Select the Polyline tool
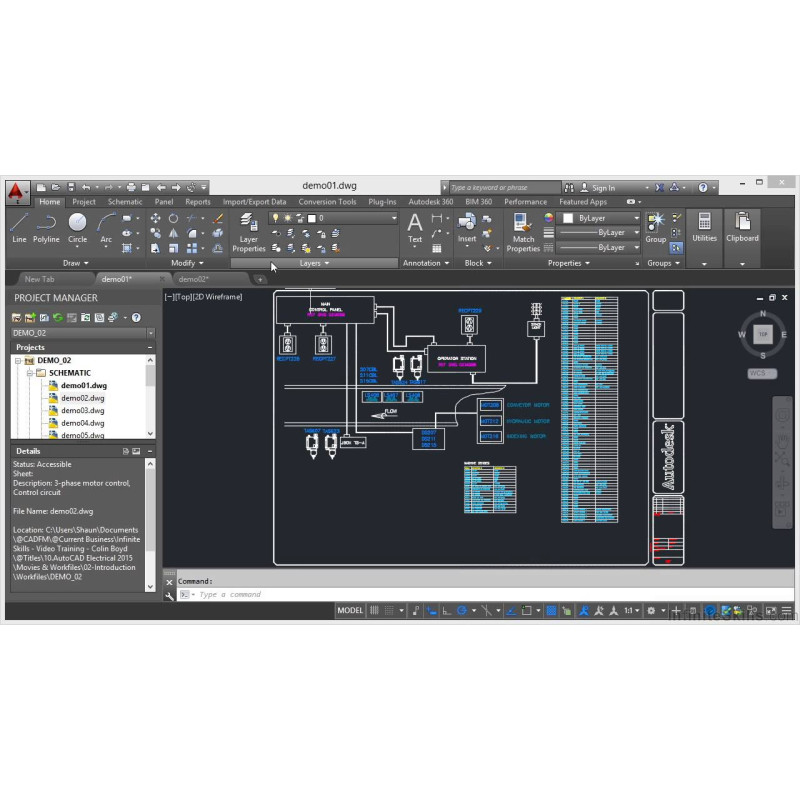 point(46,226)
